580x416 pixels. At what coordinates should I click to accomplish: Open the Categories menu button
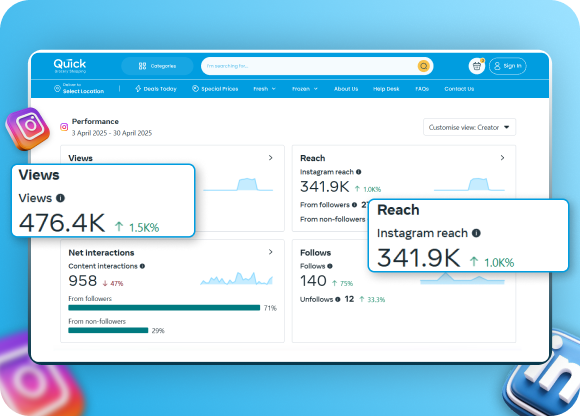click(x=157, y=66)
